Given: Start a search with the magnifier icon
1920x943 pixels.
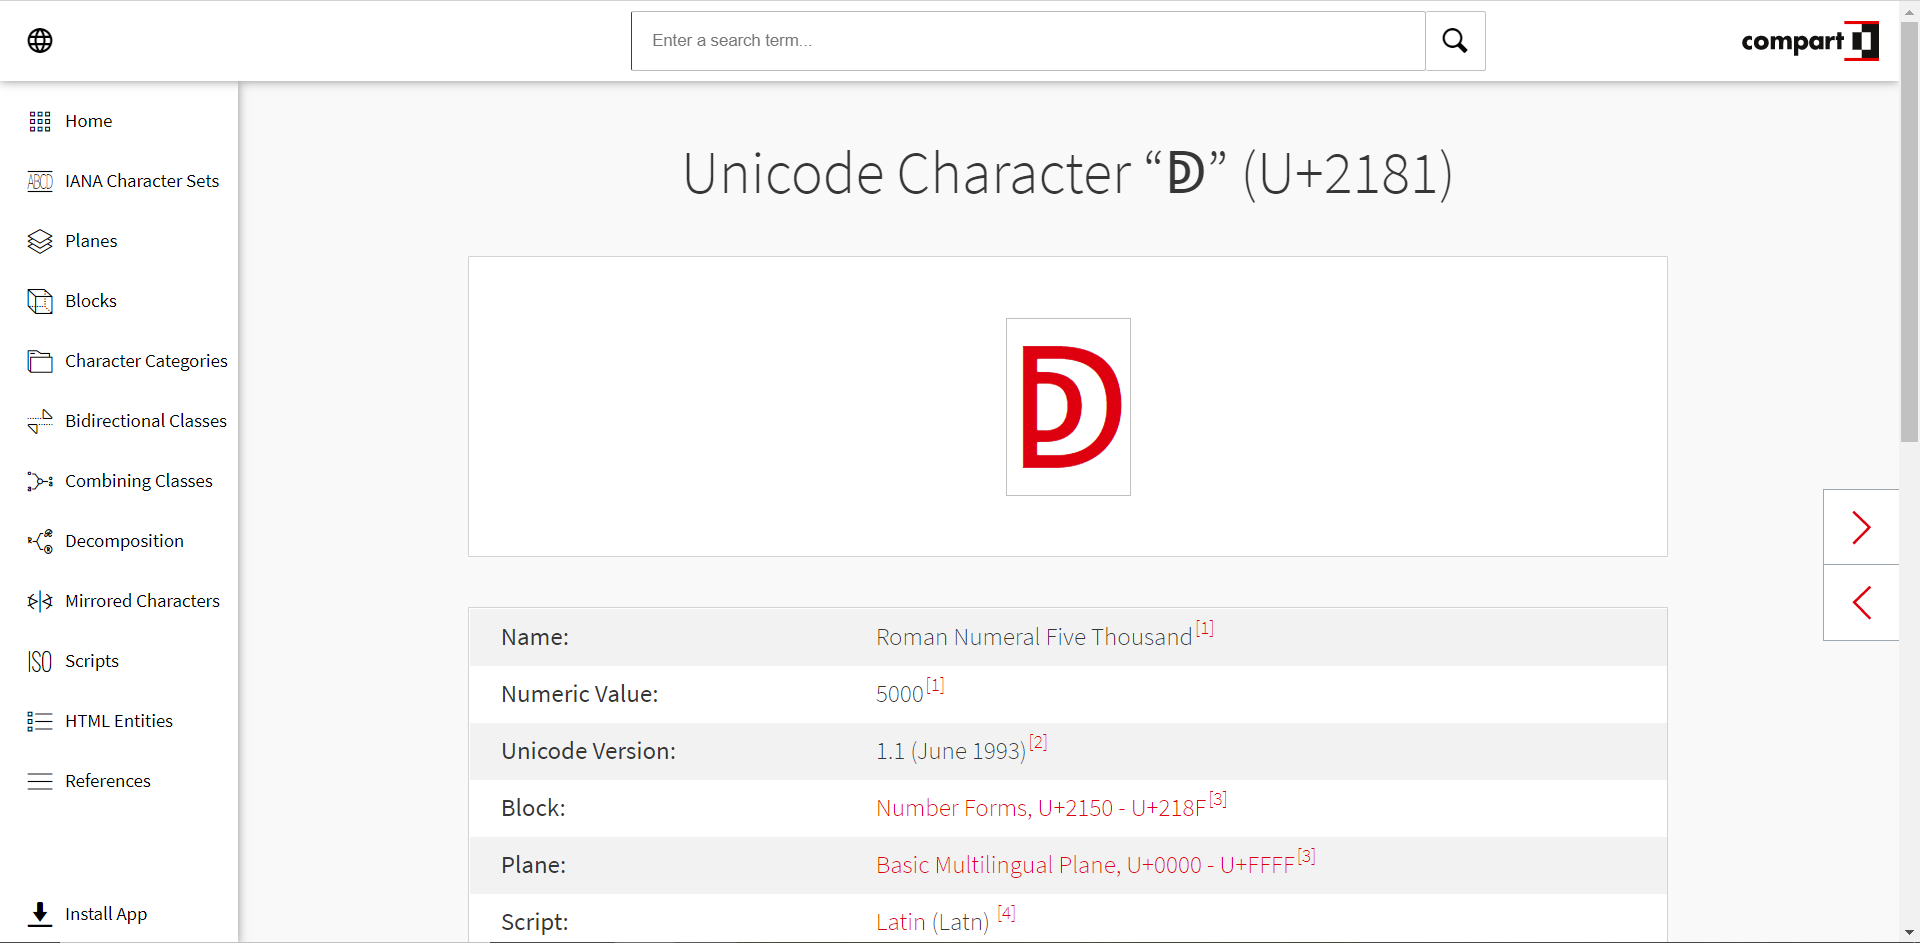Looking at the screenshot, I should click(x=1454, y=41).
